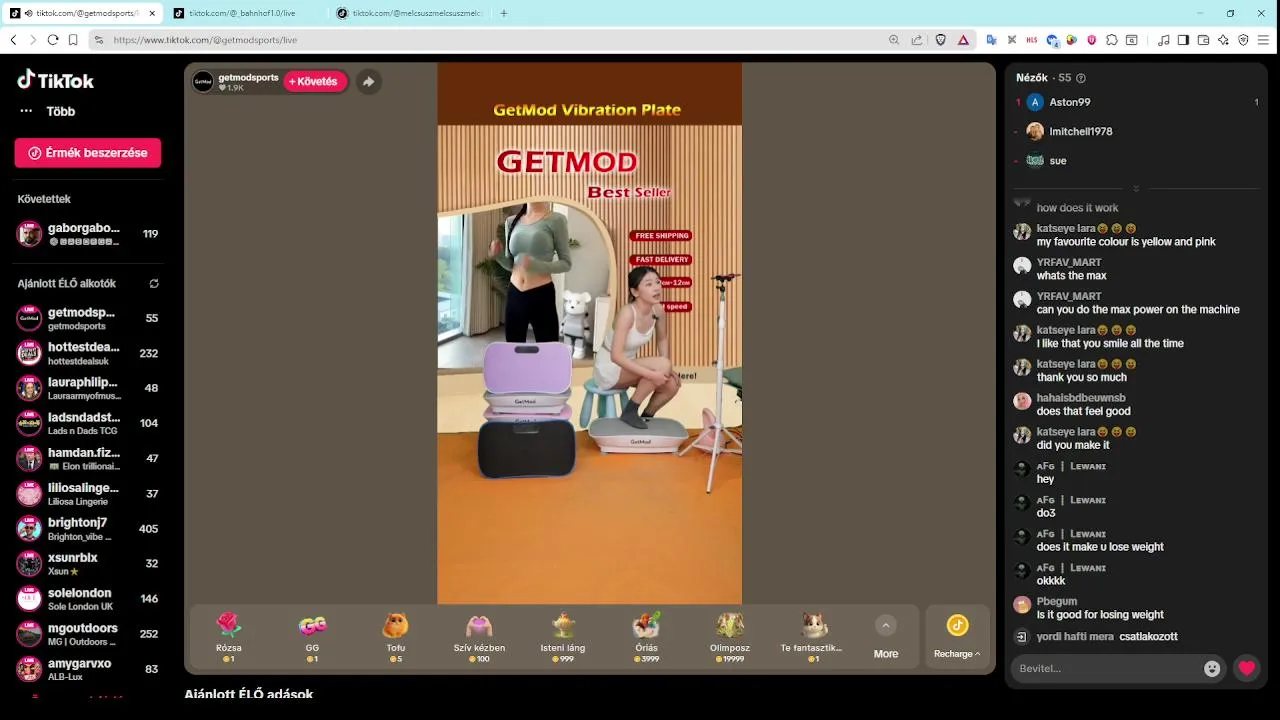Open solelondon live channel
Image resolution: width=1280 pixels, height=720 pixels.
point(88,598)
